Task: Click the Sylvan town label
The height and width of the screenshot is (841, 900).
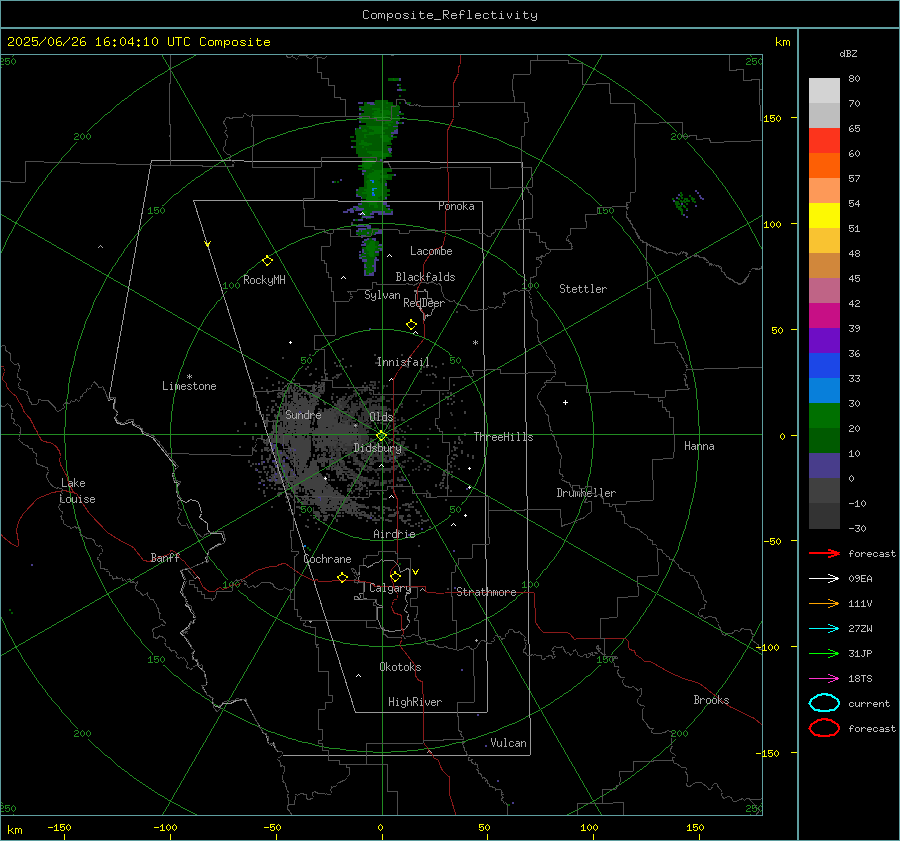Action: pos(382,295)
